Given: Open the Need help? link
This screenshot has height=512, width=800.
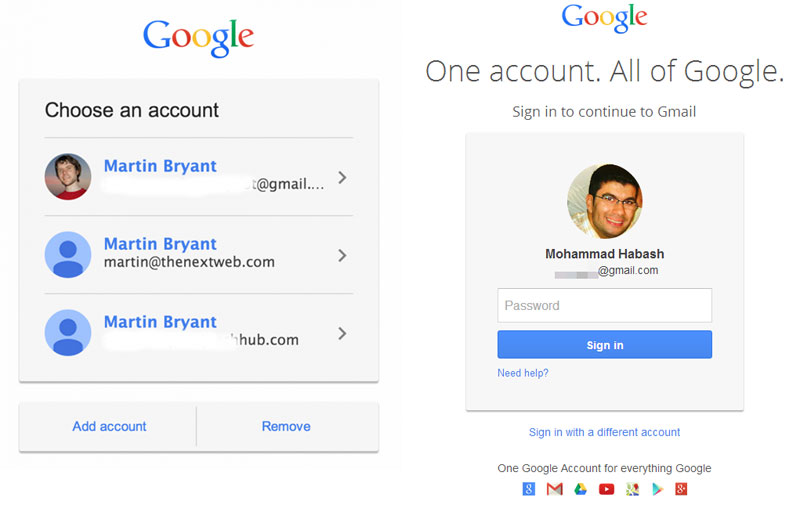Looking at the screenshot, I should point(523,373).
